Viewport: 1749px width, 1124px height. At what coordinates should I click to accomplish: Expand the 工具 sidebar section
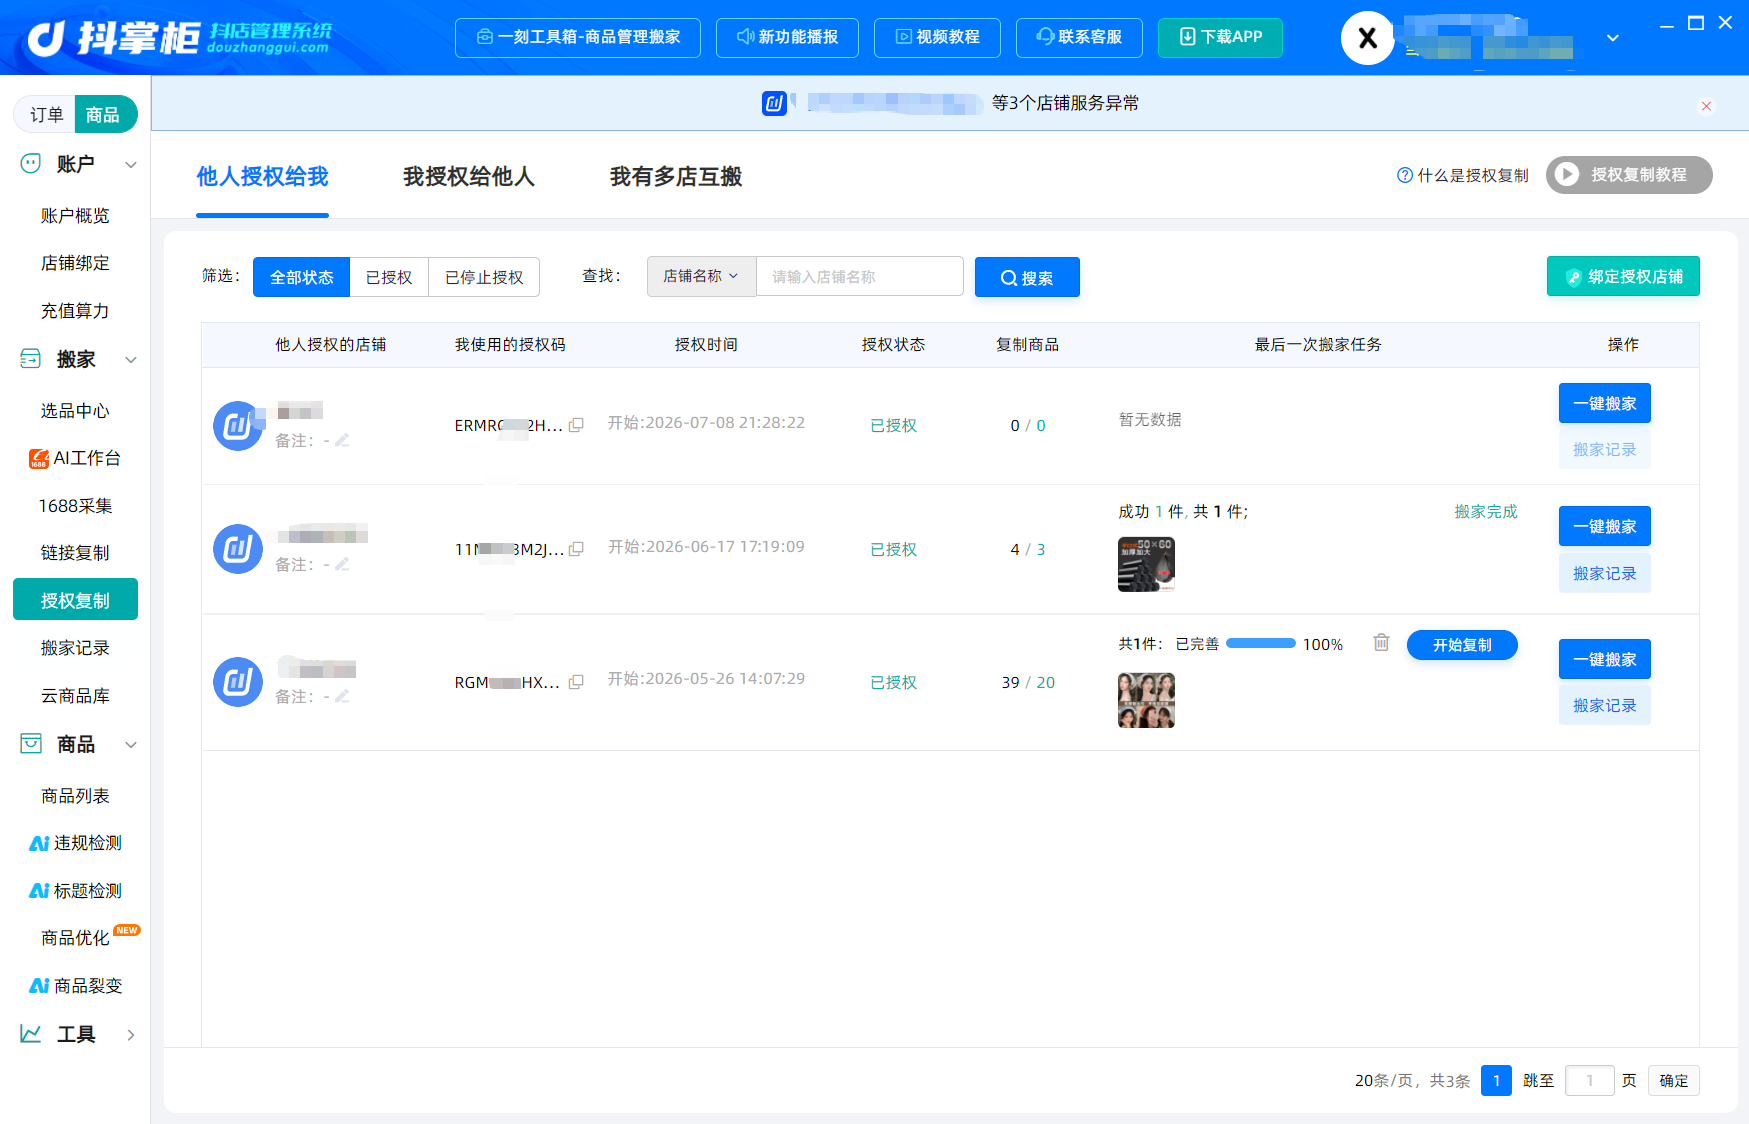click(x=130, y=1034)
